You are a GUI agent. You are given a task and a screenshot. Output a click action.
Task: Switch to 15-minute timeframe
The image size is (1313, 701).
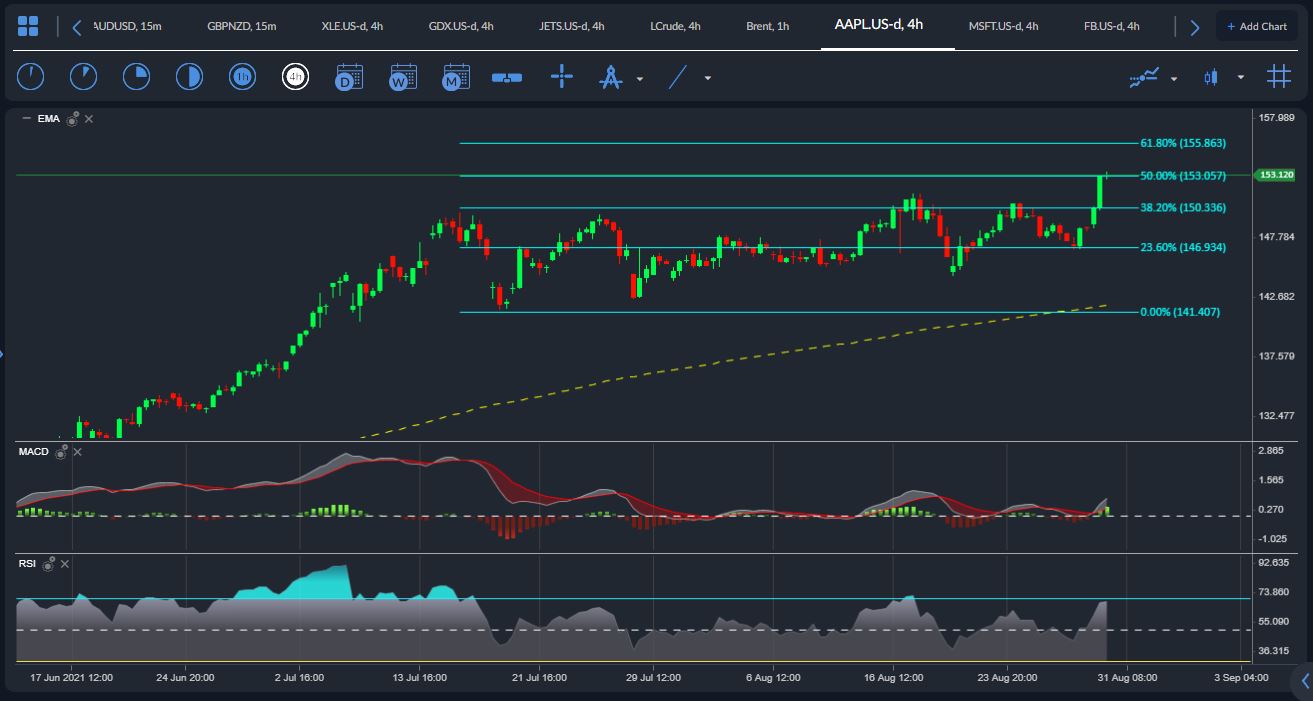[136, 76]
